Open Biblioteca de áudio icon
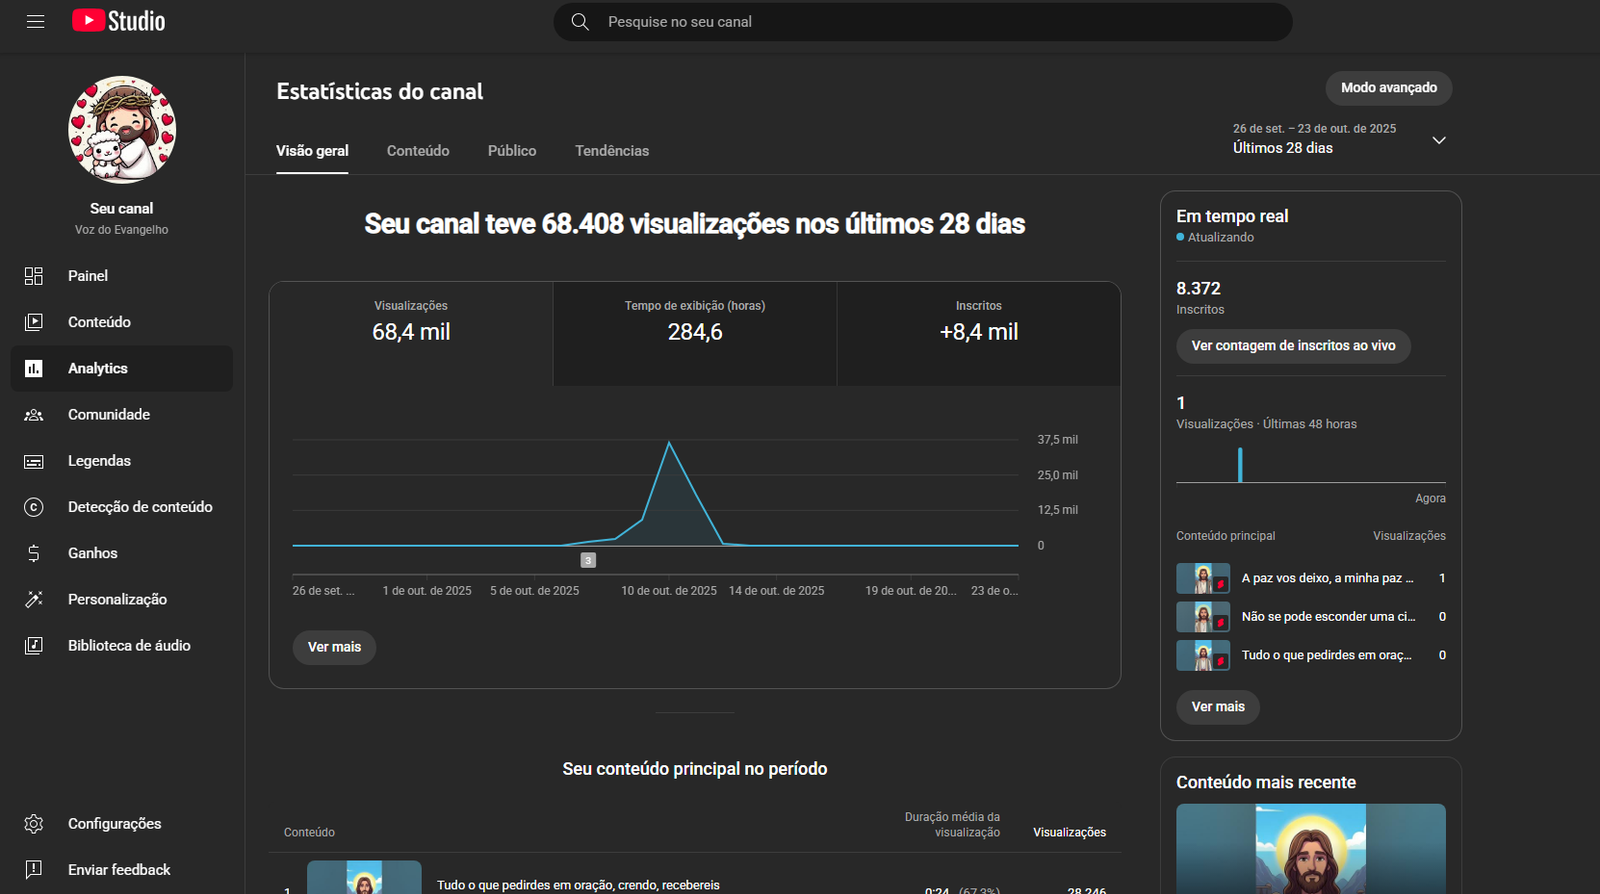This screenshot has width=1600, height=894. (x=34, y=646)
